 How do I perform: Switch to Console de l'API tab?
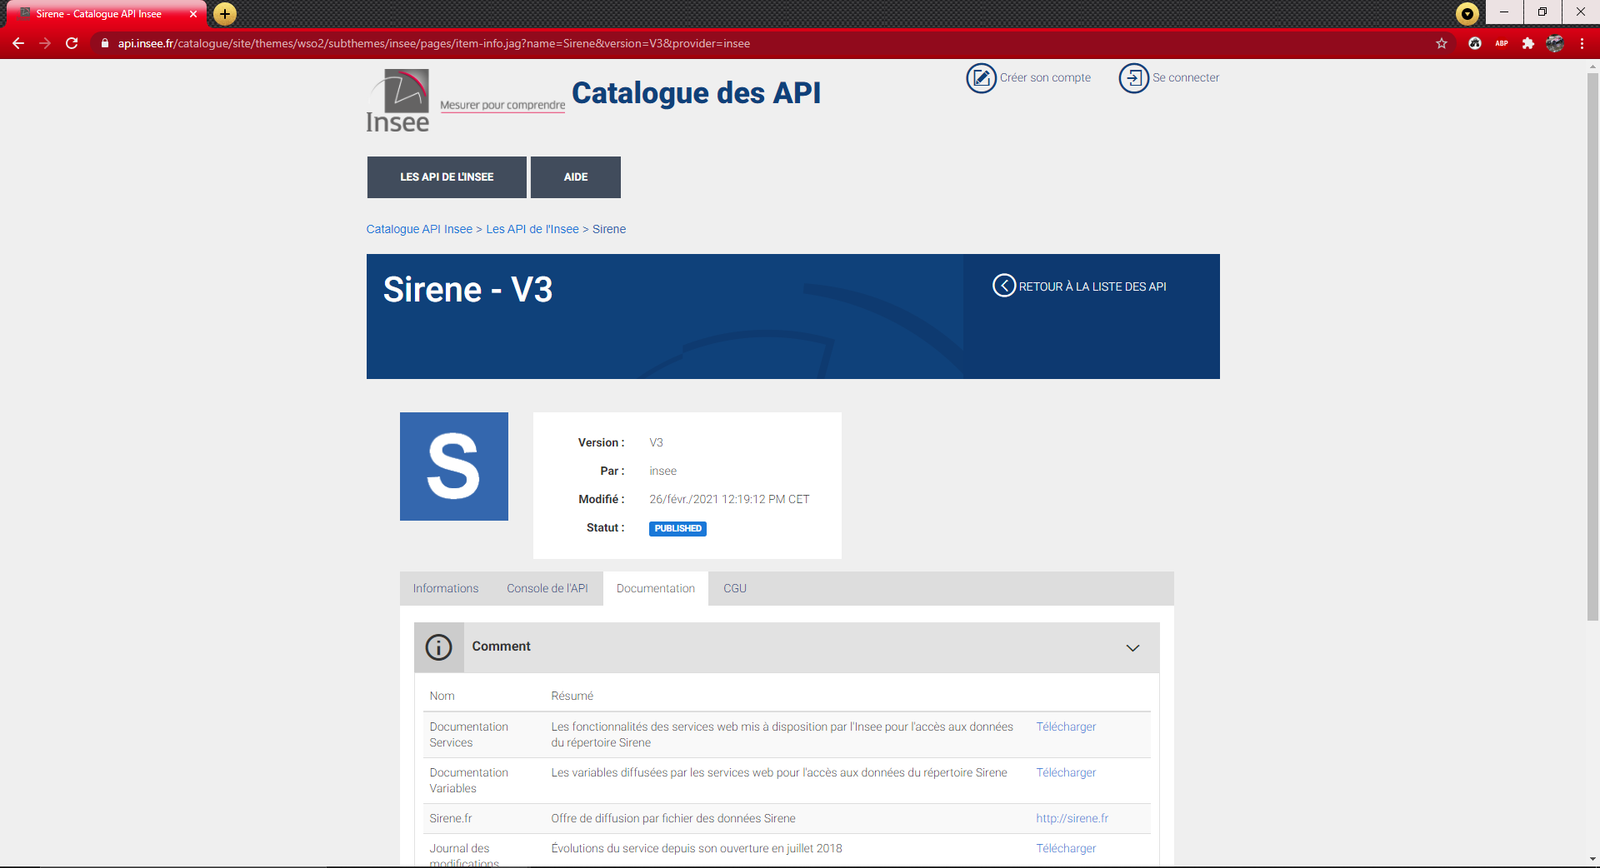point(547,589)
